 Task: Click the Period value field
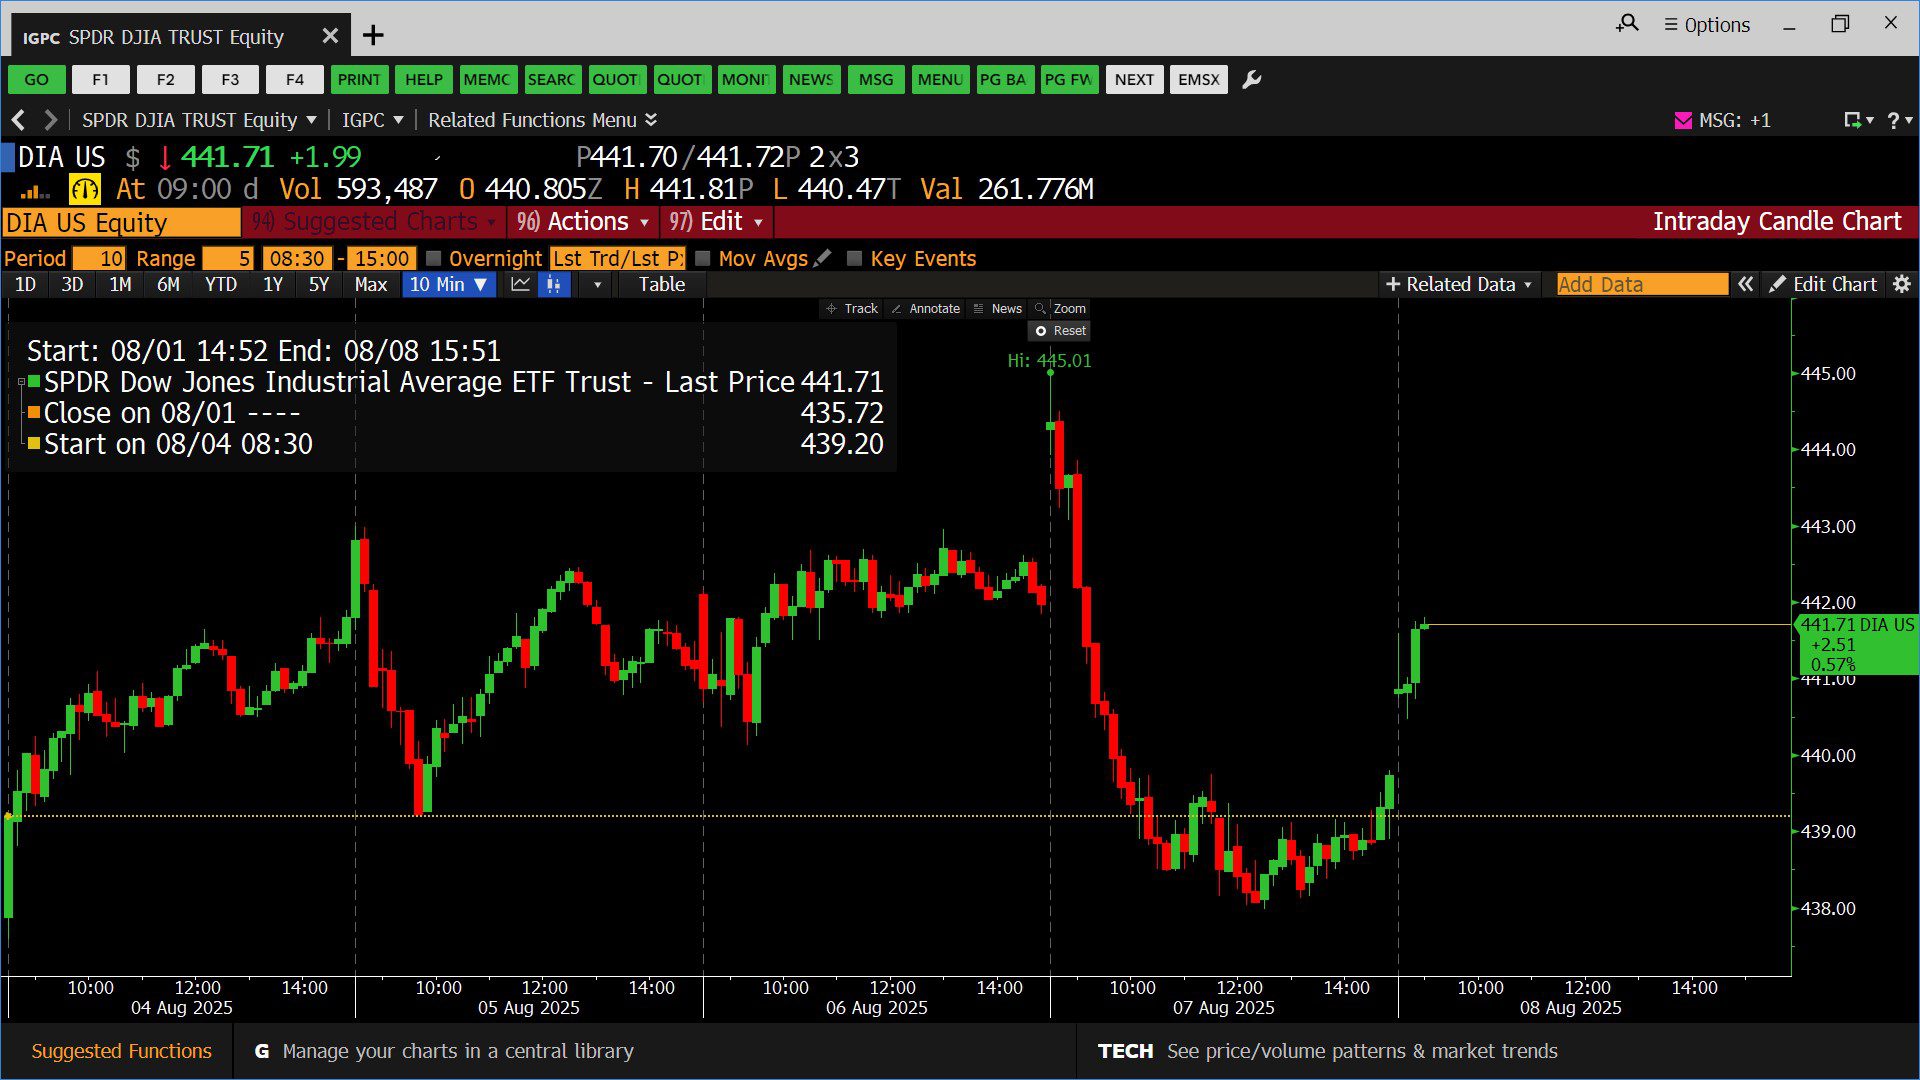tap(99, 258)
